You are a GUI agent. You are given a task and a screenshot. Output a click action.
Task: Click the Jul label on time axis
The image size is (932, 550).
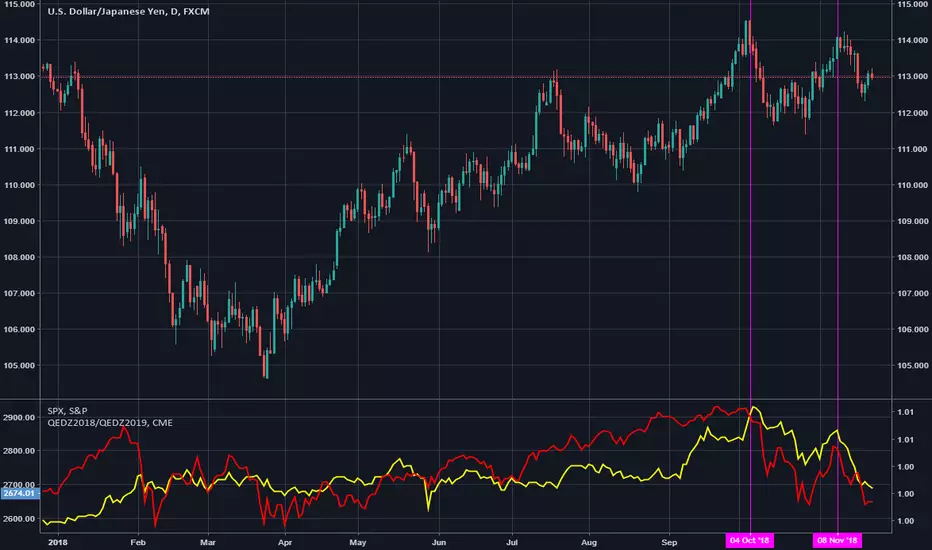512,542
